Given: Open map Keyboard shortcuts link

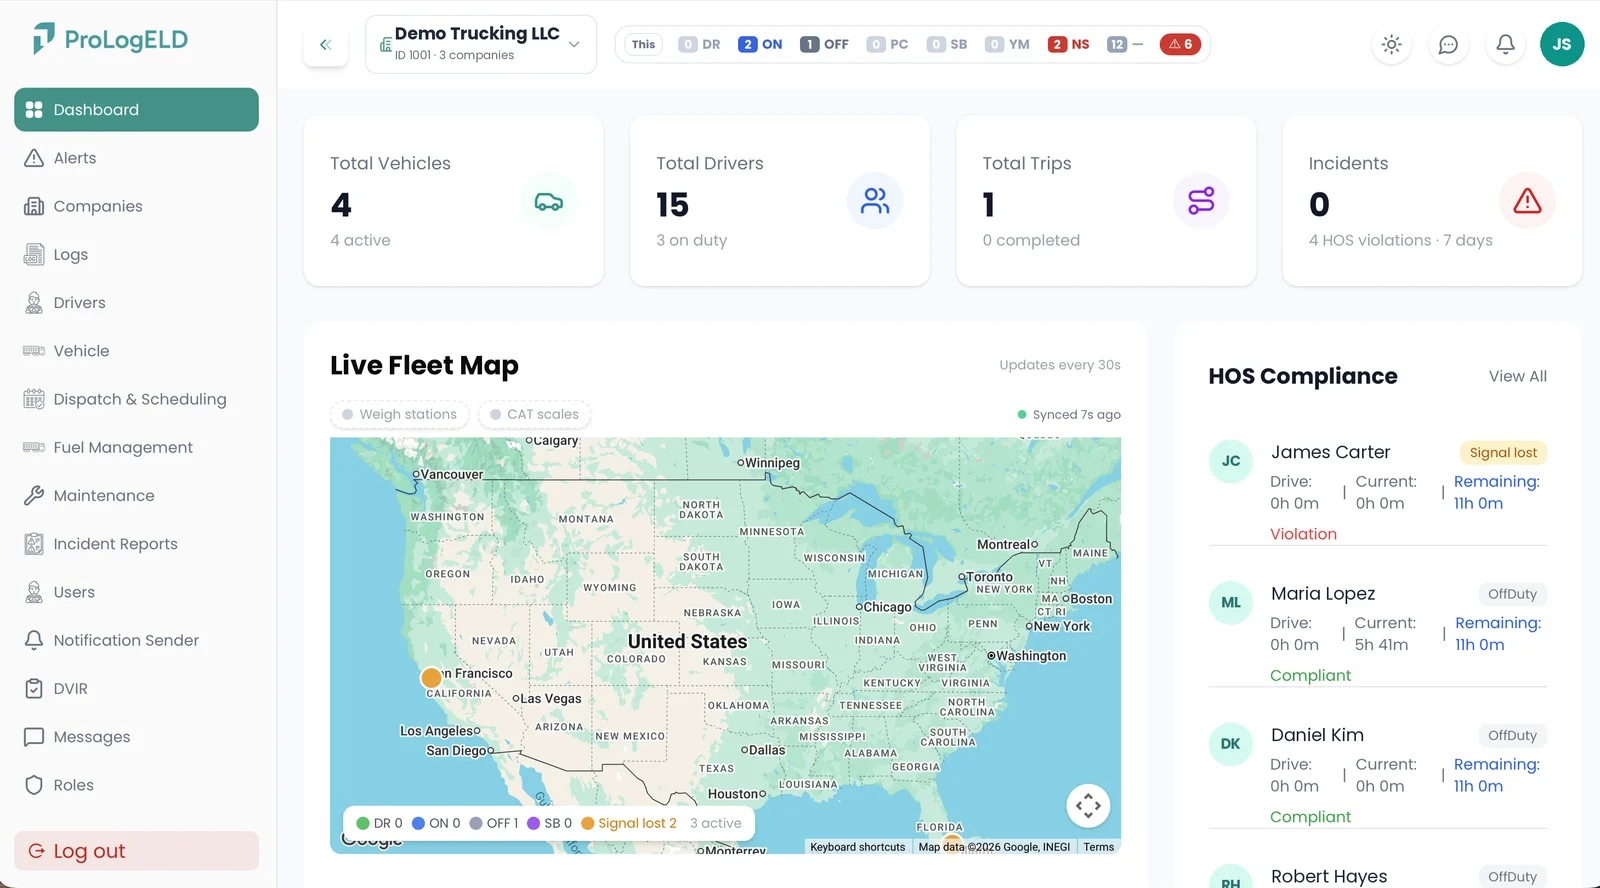Looking at the screenshot, I should [857, 847].
